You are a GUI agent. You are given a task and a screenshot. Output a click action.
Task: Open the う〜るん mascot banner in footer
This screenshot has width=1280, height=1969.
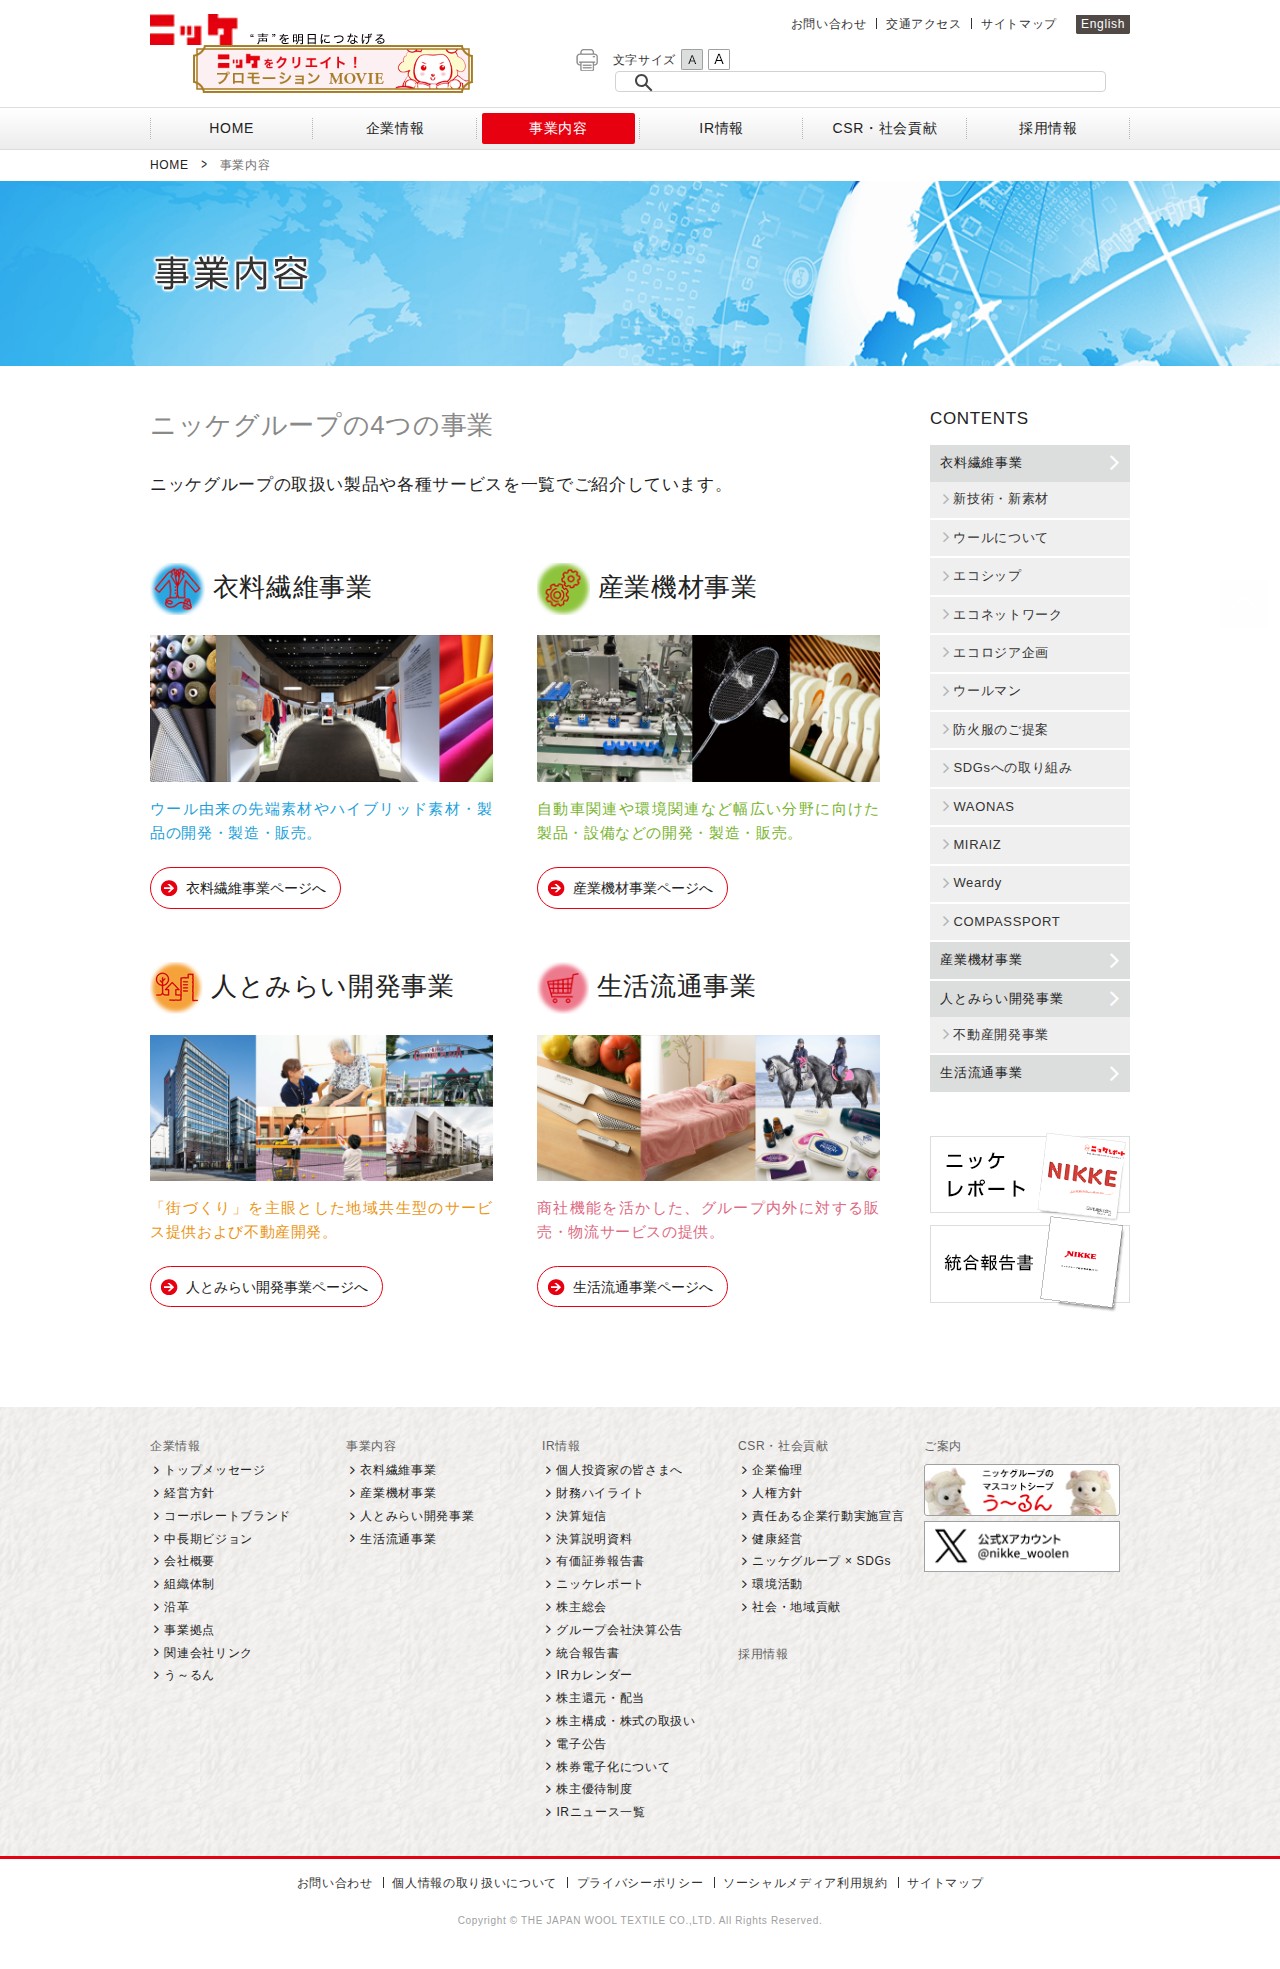click(x=1022, y=1490)
